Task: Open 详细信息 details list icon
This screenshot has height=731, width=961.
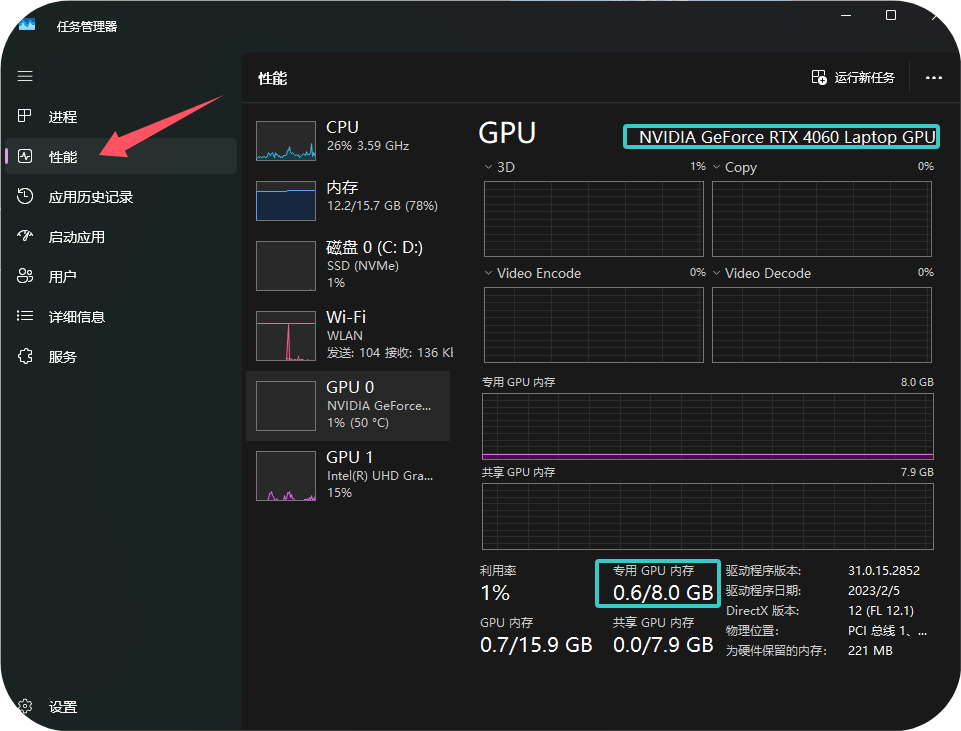Action: pyautogui.click(x=25, y=316)
